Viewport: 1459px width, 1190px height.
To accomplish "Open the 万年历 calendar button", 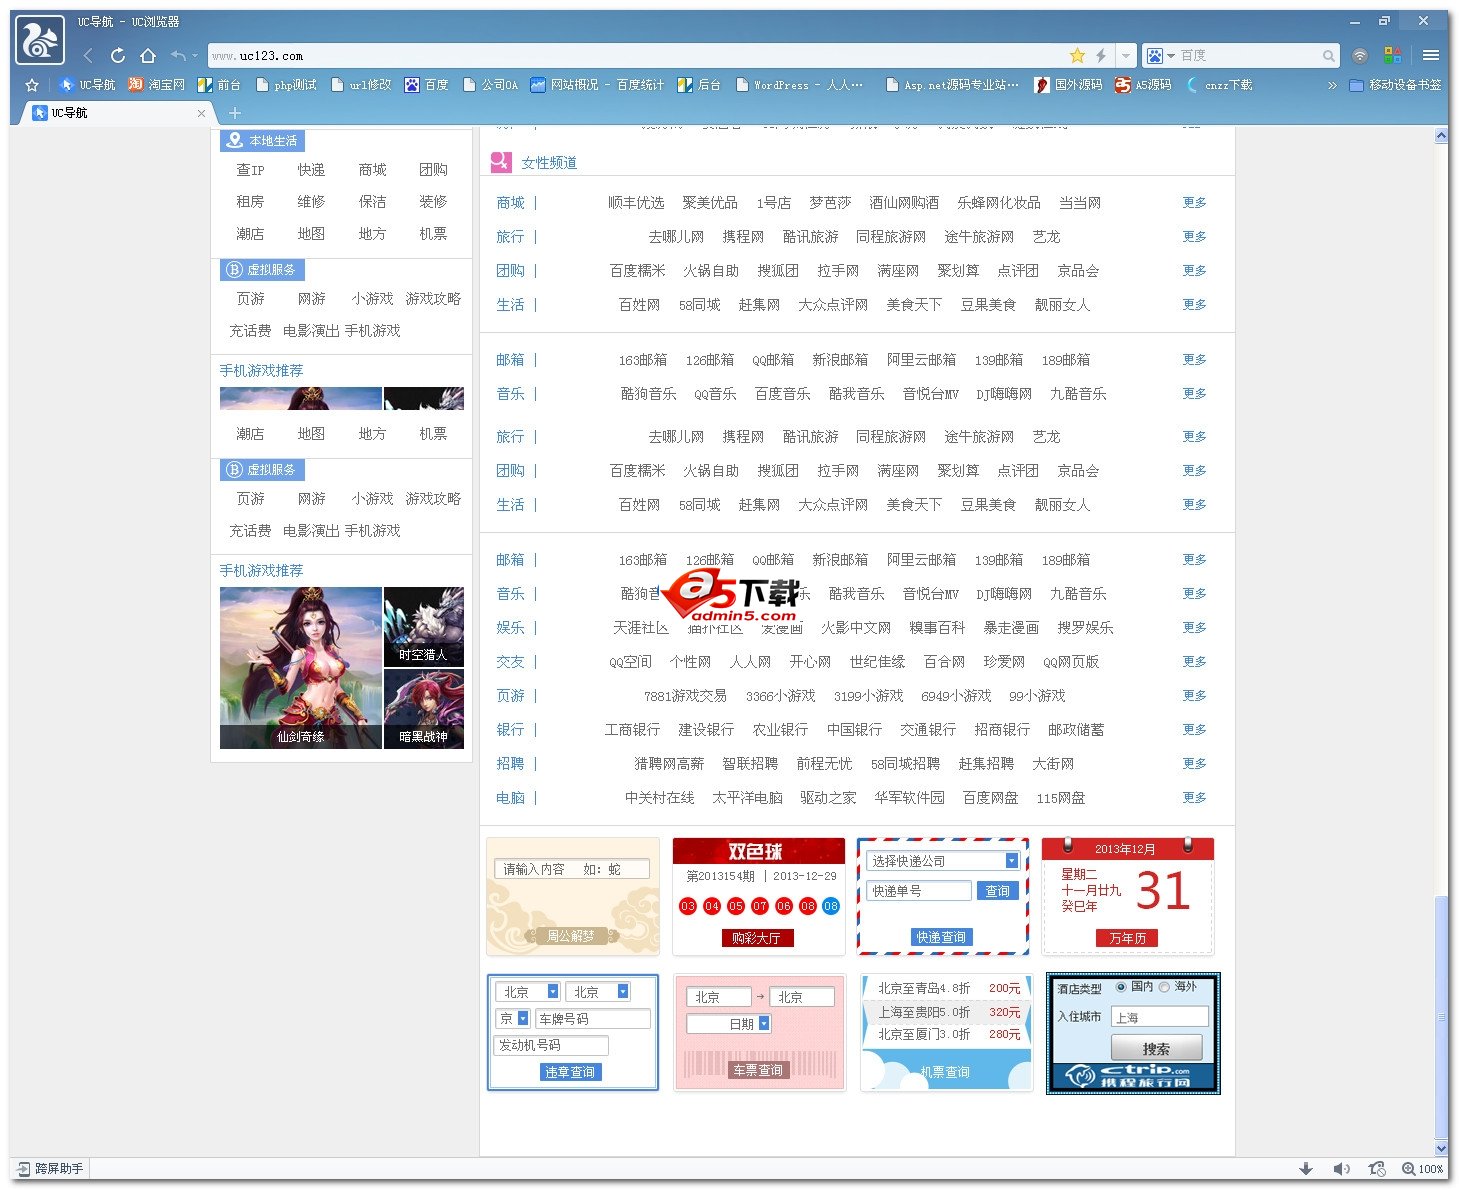I will click(1127, 938).
